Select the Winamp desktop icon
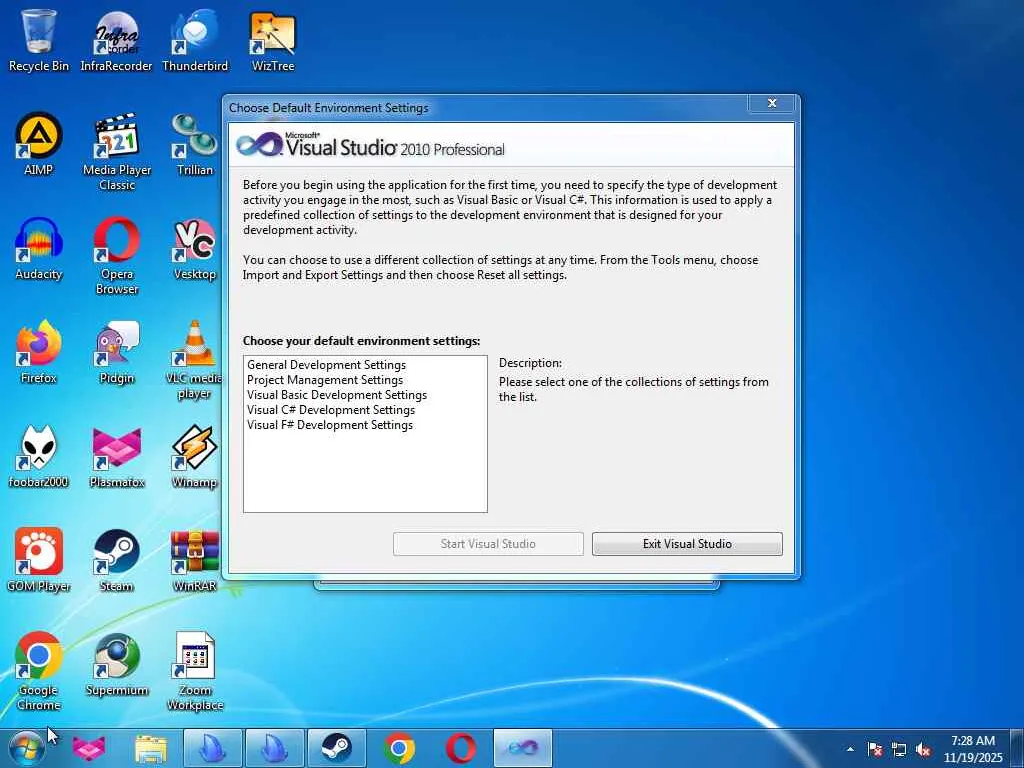The image size is (1024, 768). (x=195, y=456)
